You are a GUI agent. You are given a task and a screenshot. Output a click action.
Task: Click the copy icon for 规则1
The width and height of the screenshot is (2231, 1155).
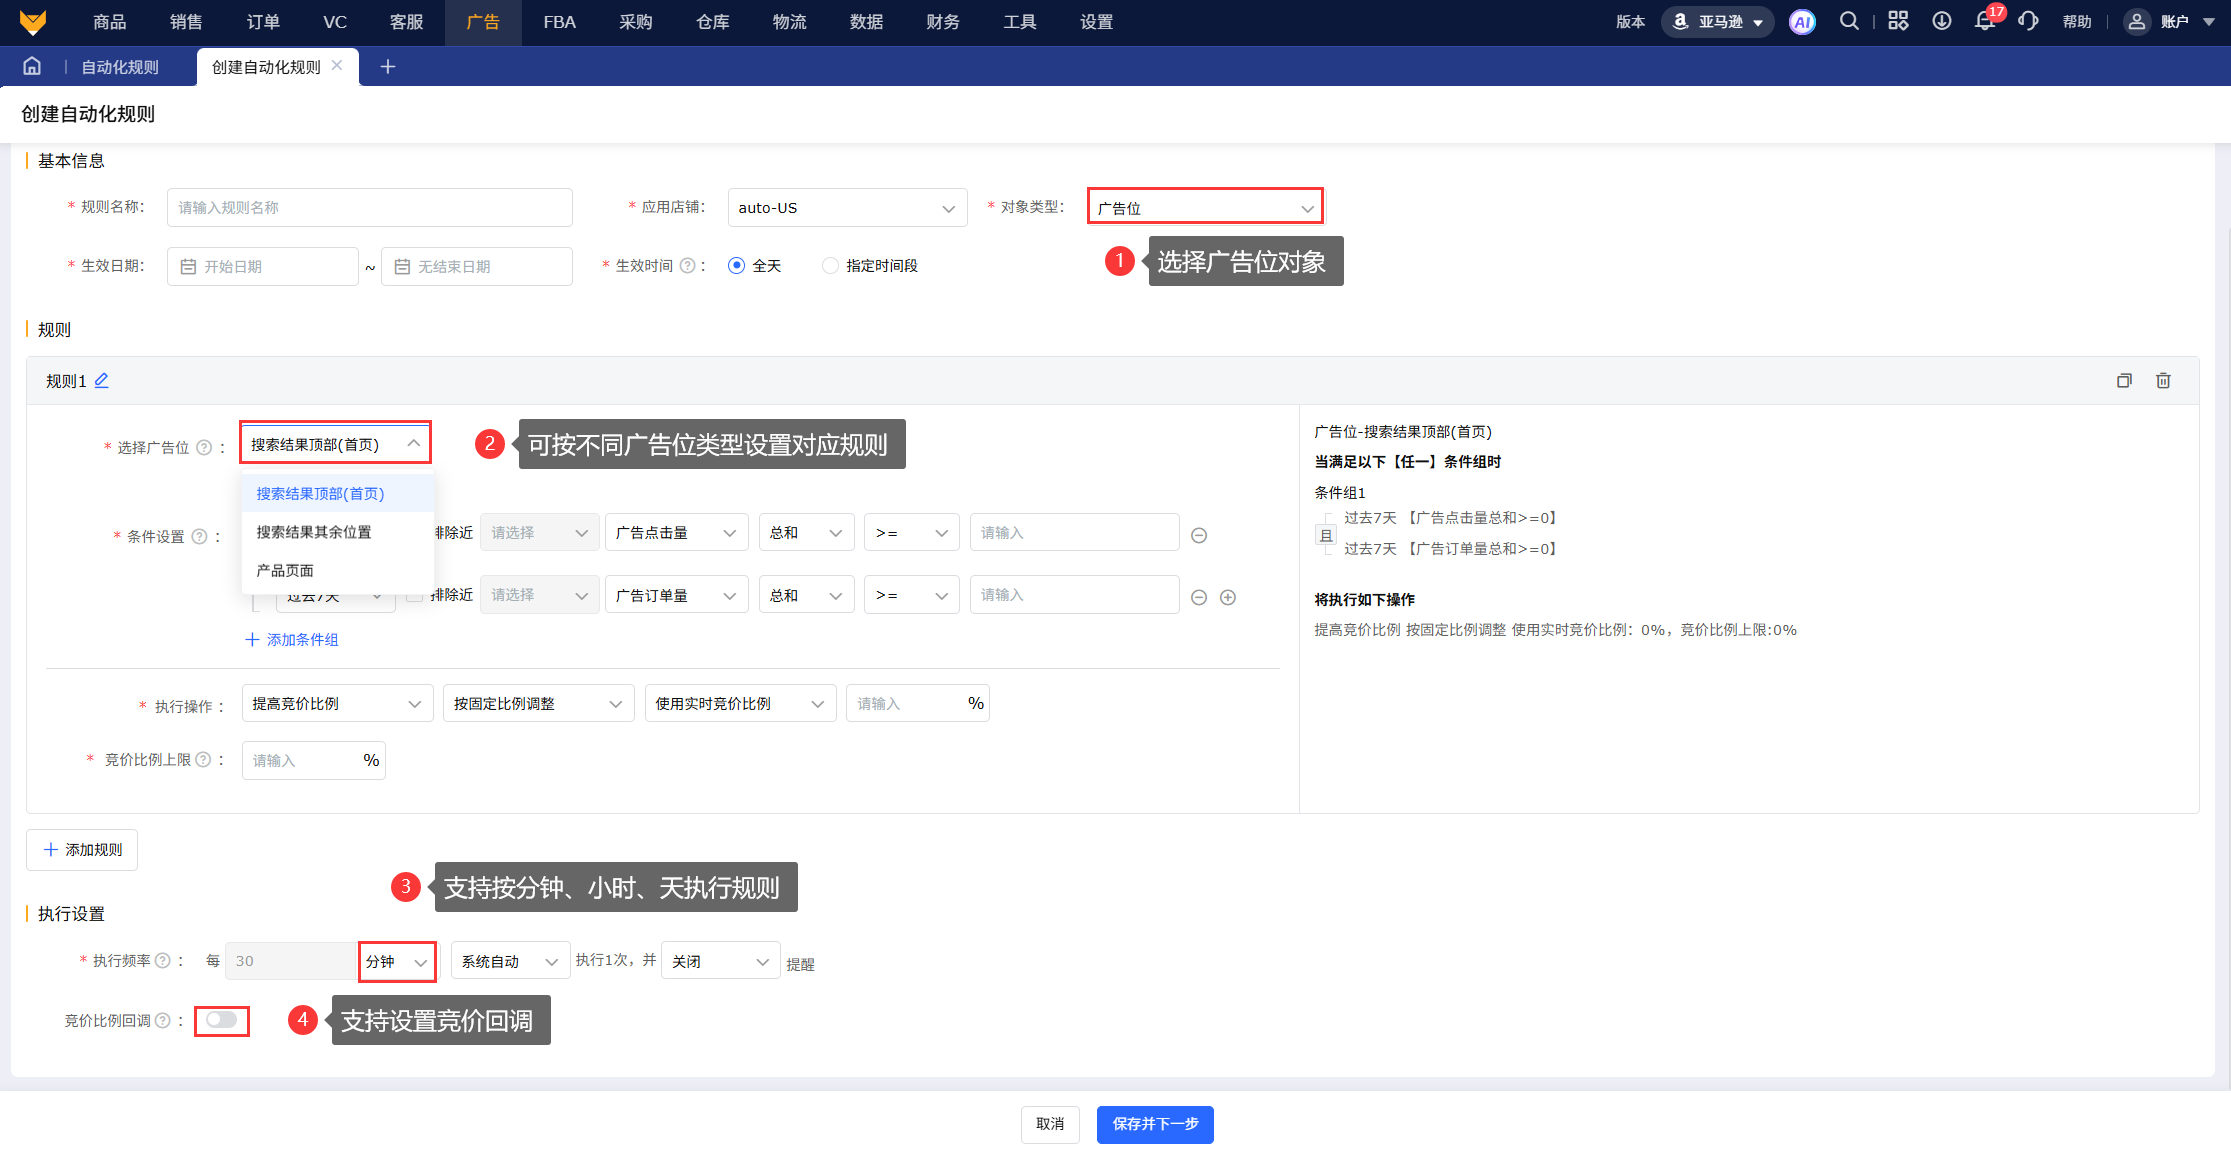point(2124,381)
